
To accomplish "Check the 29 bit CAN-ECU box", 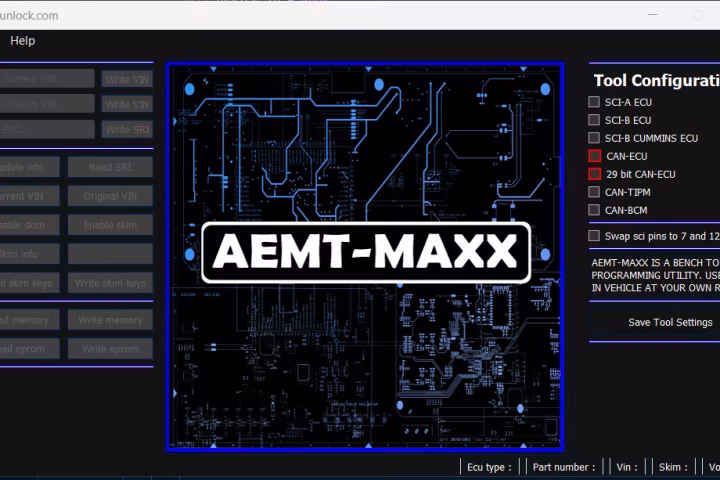I will click(x=594, y=174).
